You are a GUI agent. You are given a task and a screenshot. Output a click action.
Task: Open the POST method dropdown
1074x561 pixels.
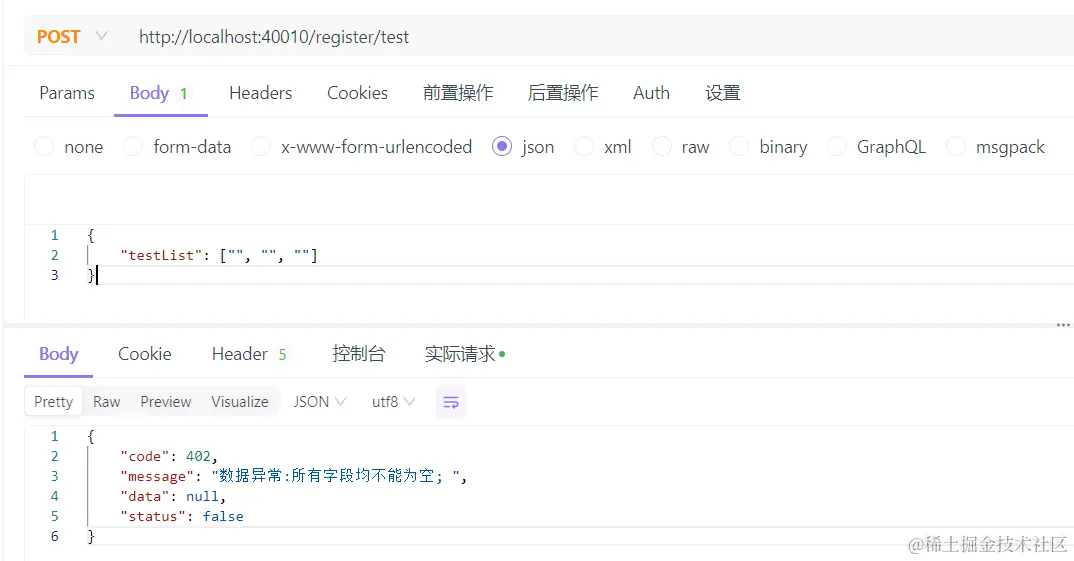72,36
